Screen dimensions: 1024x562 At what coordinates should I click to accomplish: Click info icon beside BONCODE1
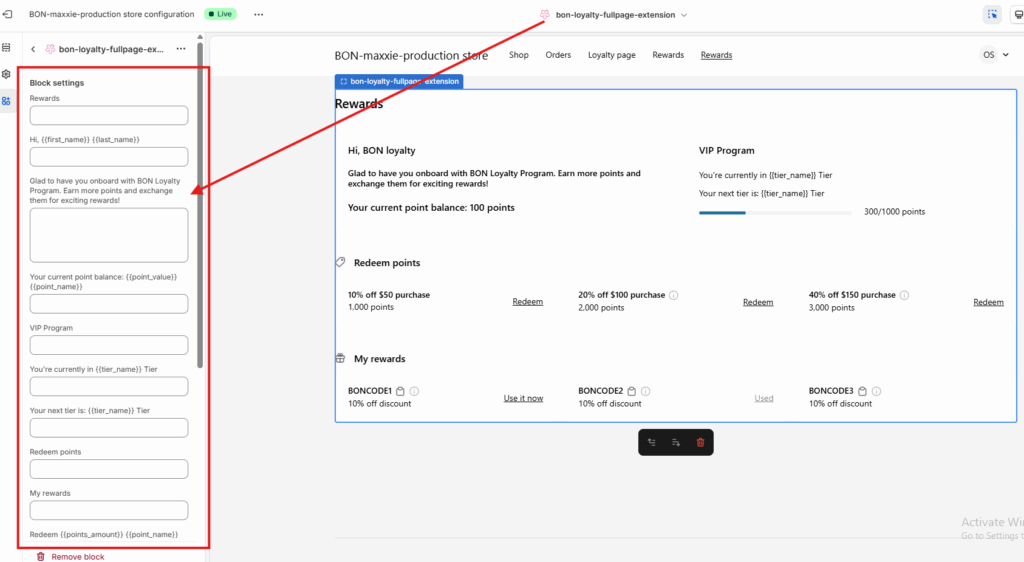(414, 391)
